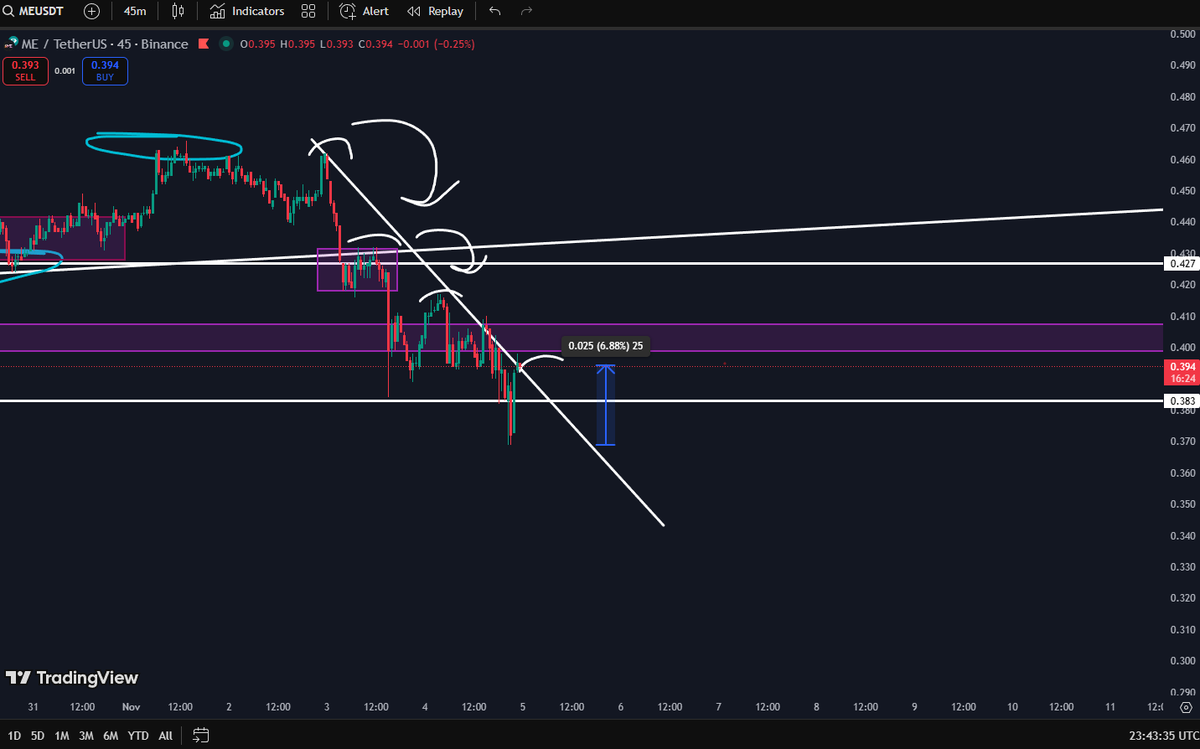Redo the last chart action
Screen dimensions: 1200x749
click(526, 11)
